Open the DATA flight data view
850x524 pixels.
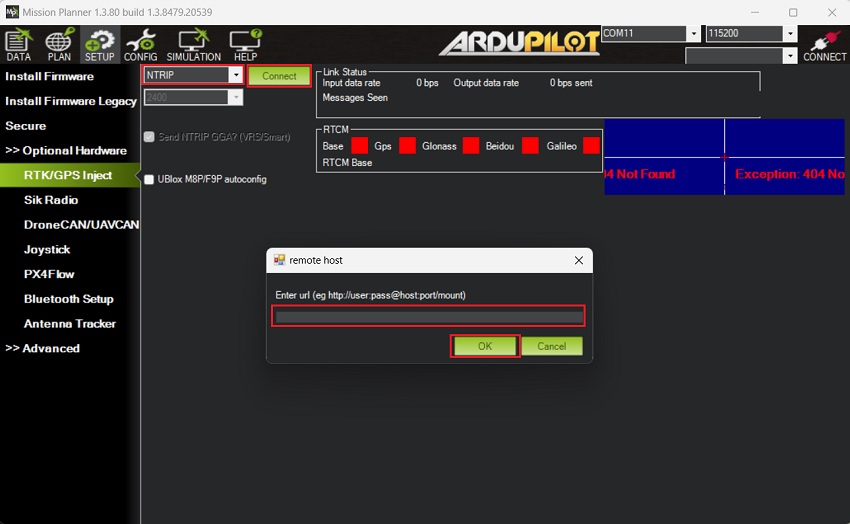(19, 45)
